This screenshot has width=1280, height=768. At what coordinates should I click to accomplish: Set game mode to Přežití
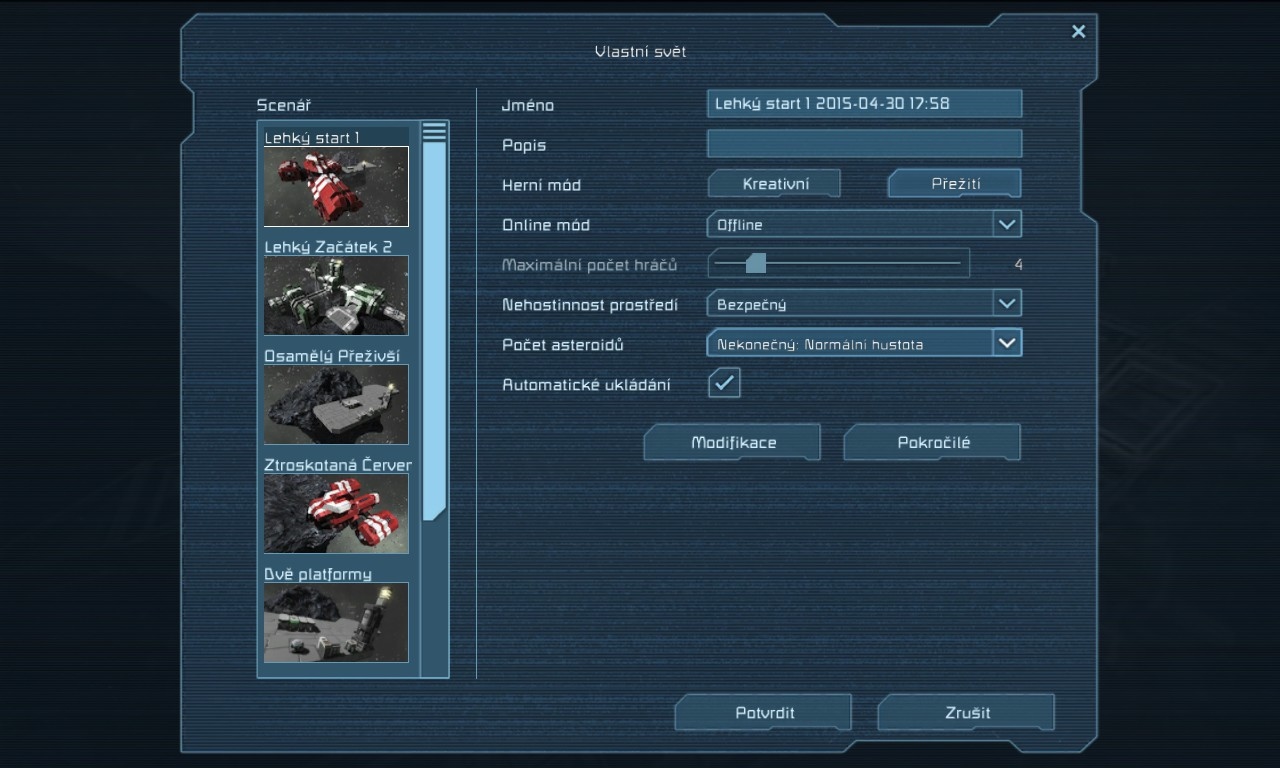955,184
